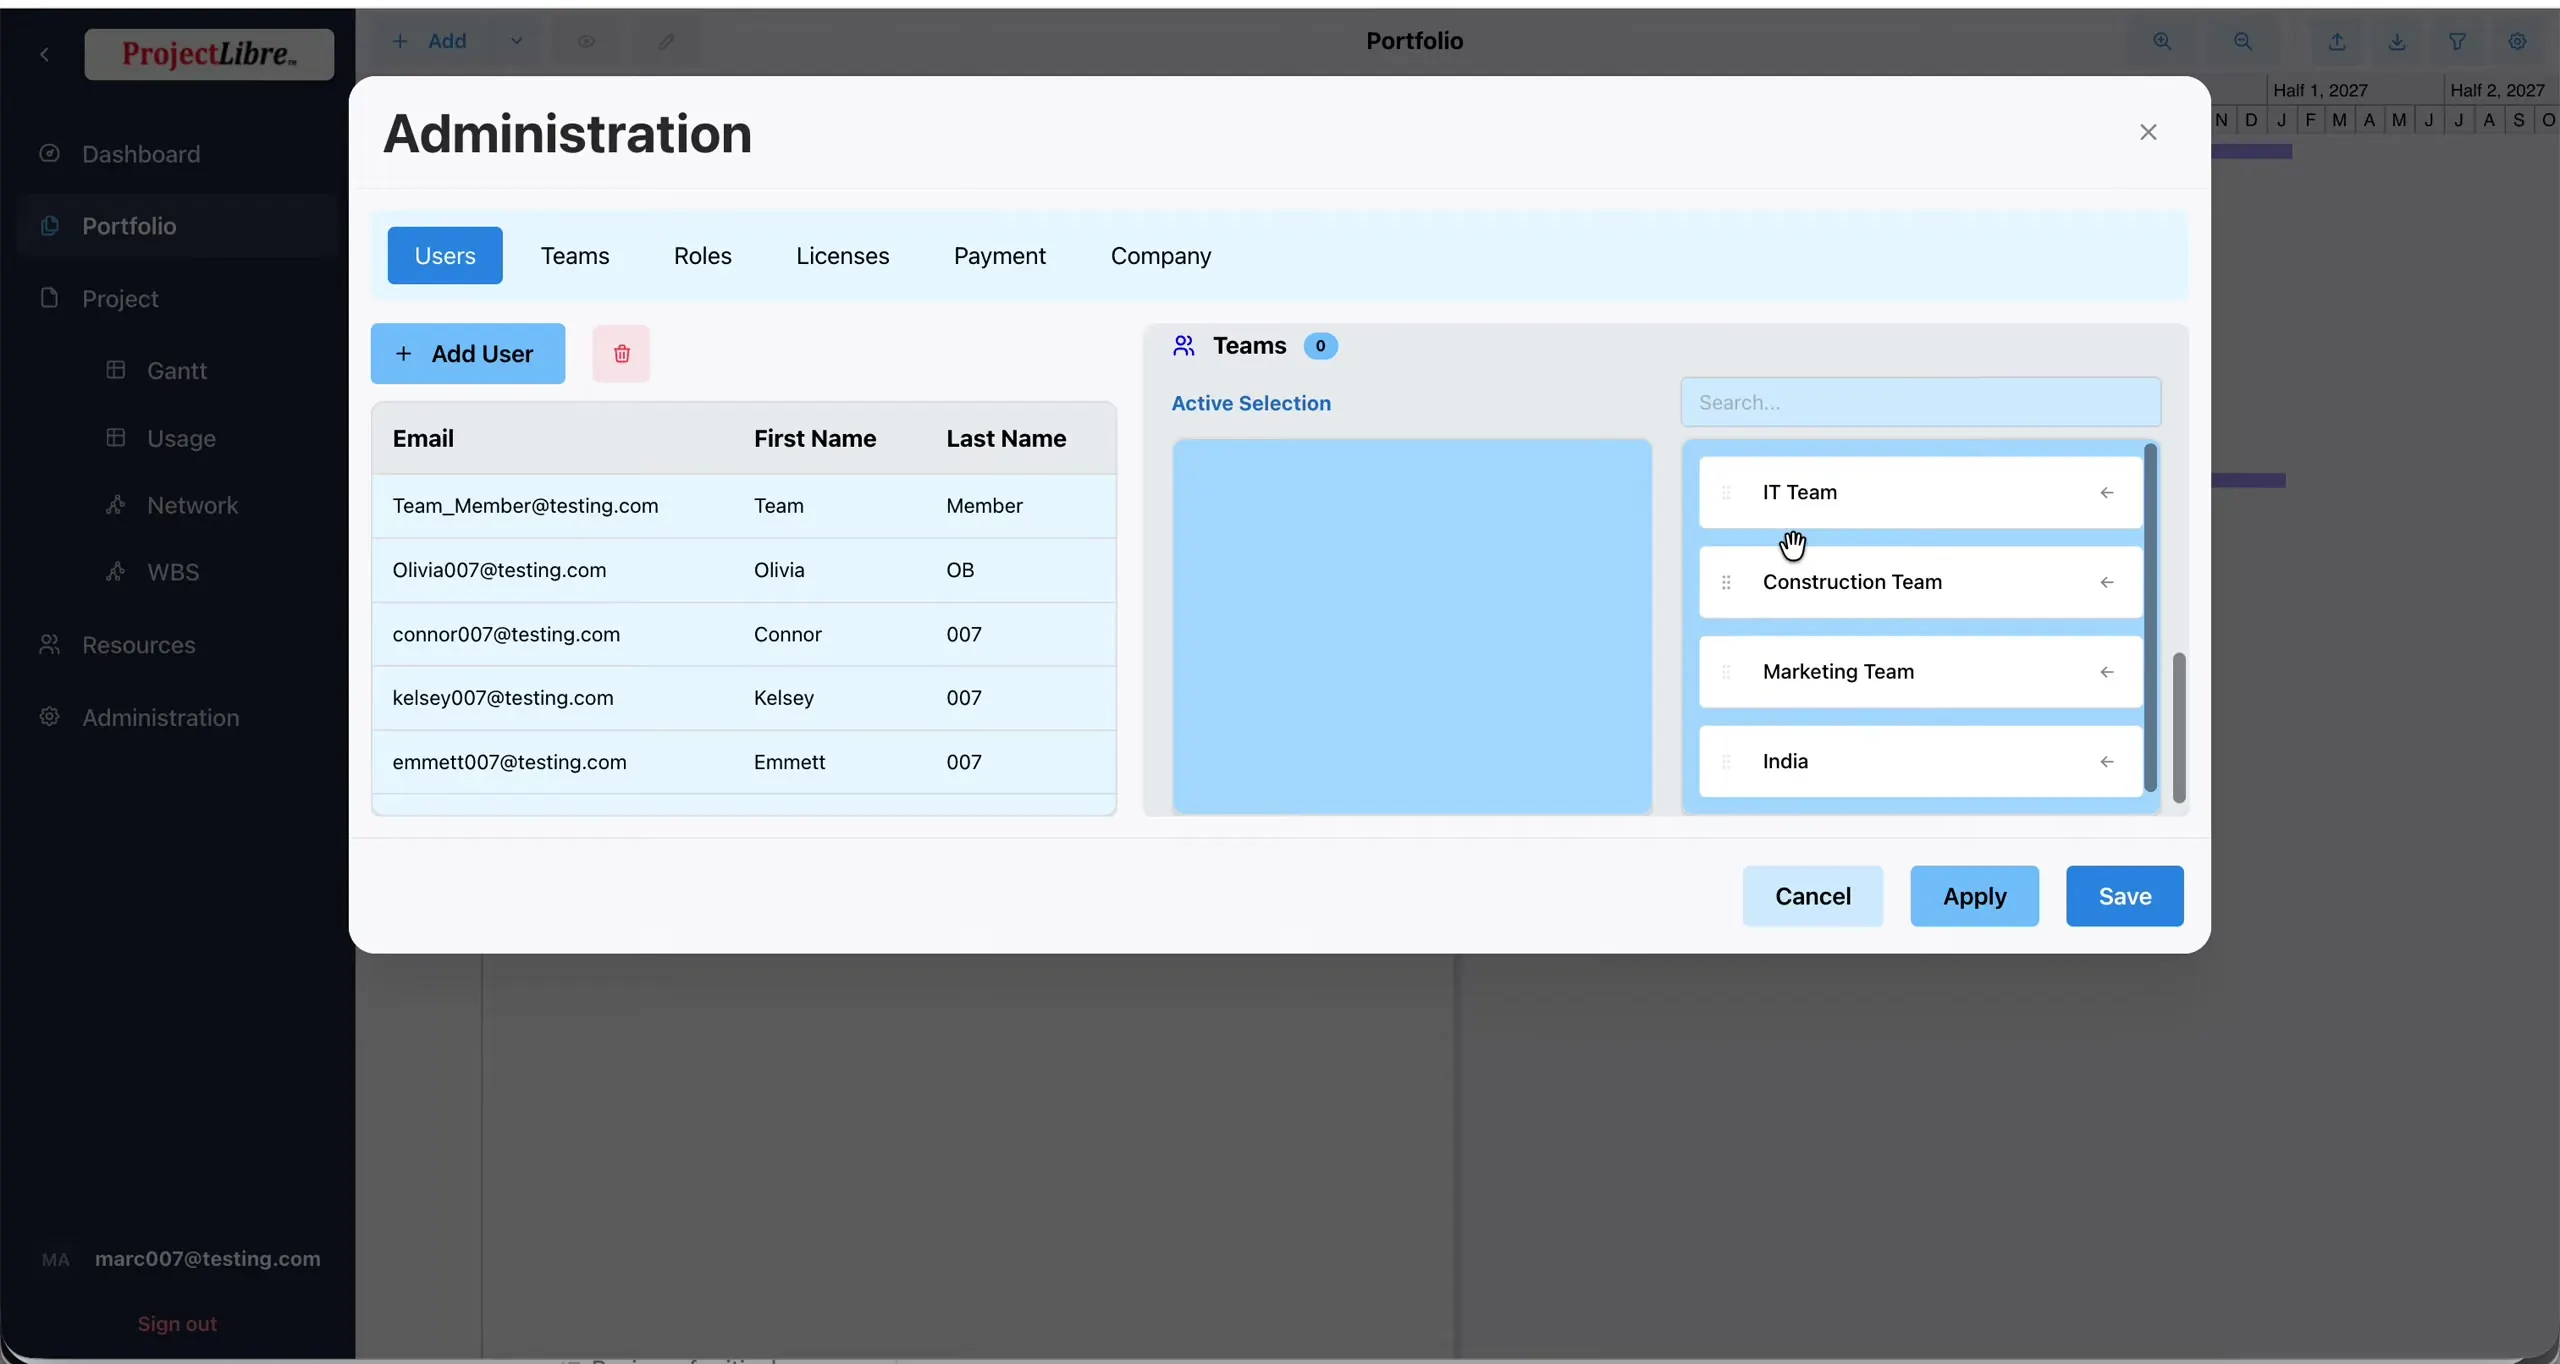Open the Company tab
This screenshot has height=1364, width=2560.
pyautogui.click(x=1161, y=256)
